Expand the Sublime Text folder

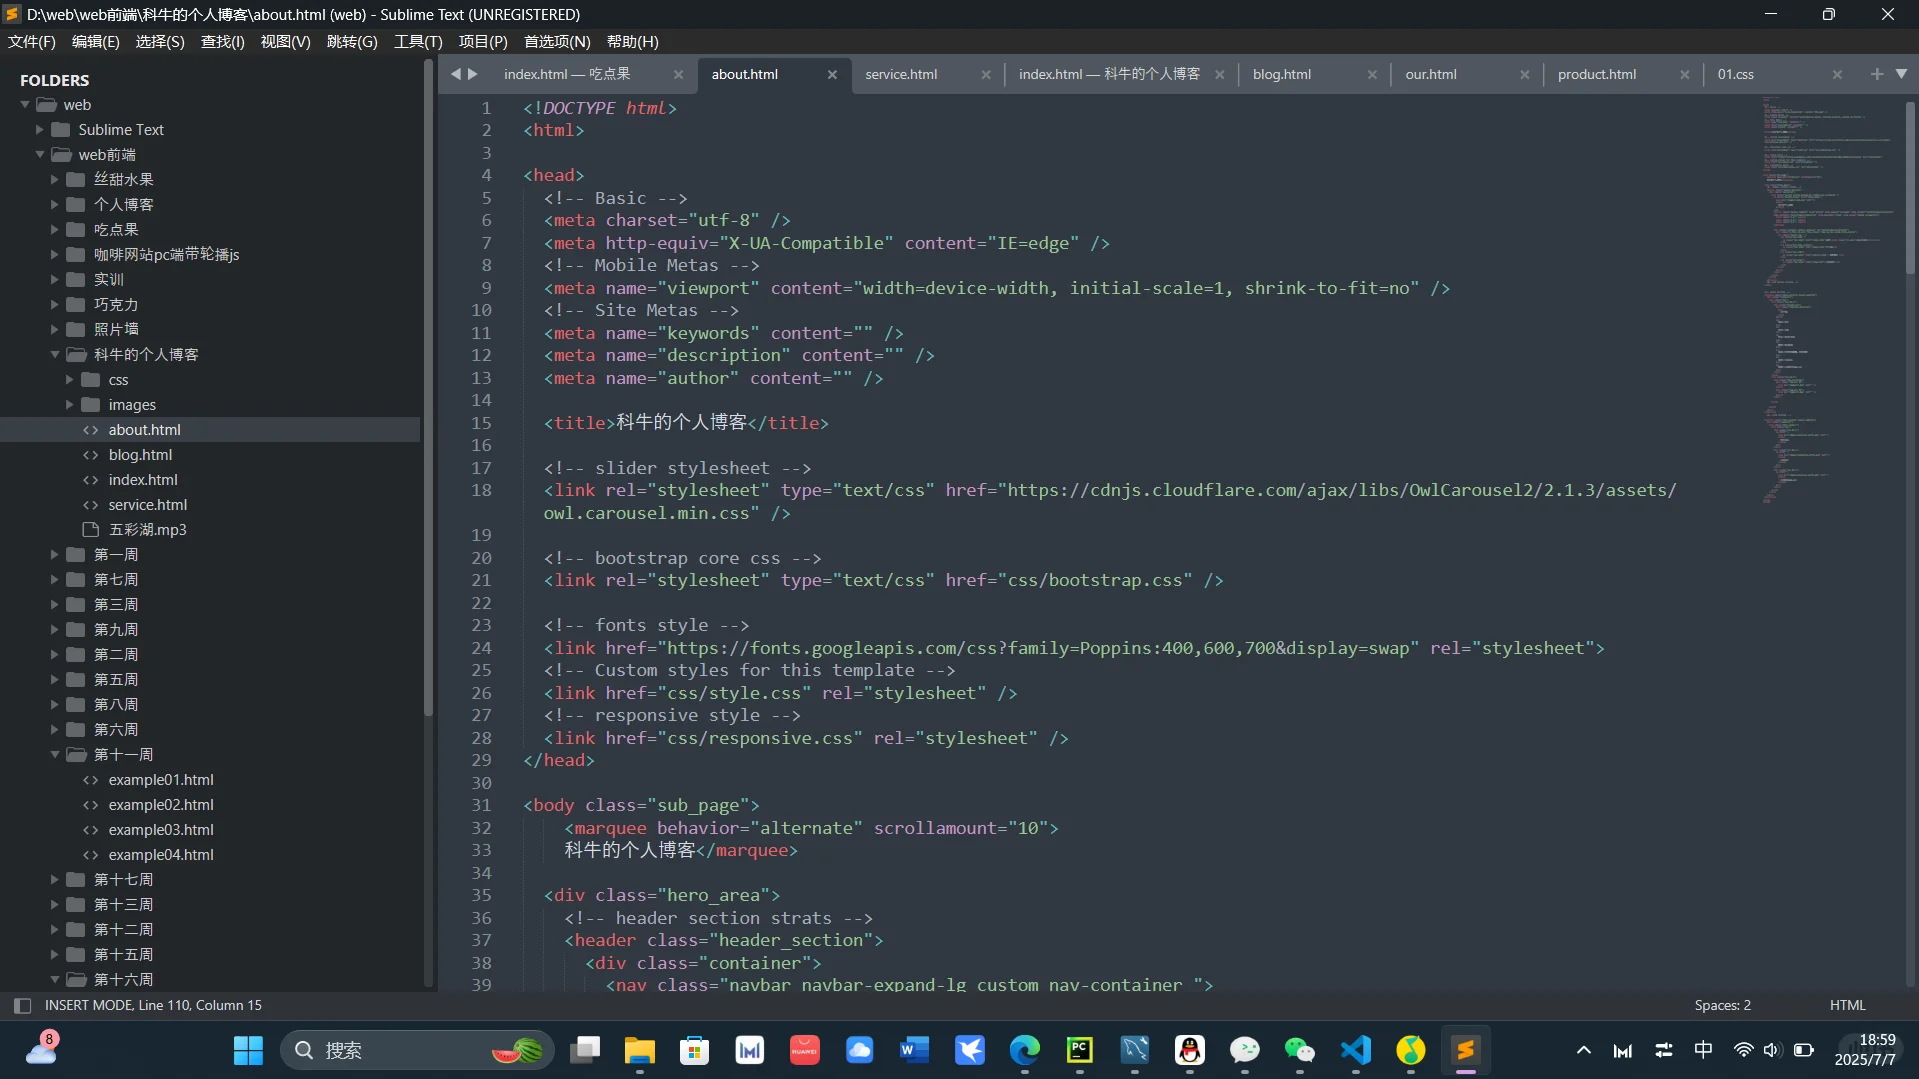point(40,130)
